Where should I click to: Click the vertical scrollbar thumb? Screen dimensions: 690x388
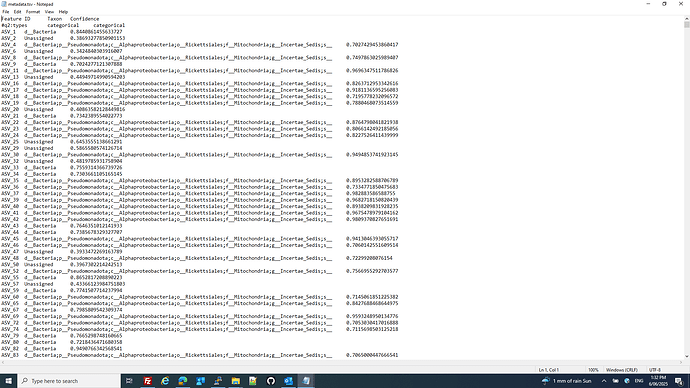[686, 25]
